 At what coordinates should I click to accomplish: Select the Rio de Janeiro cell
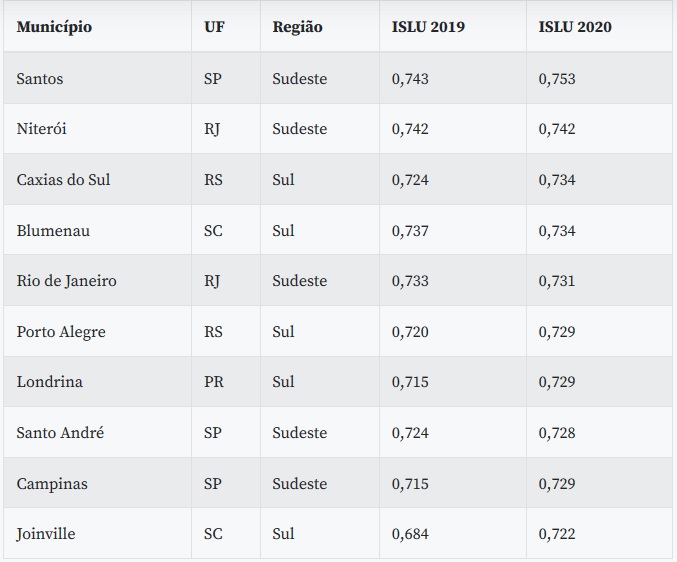(66, 281)
